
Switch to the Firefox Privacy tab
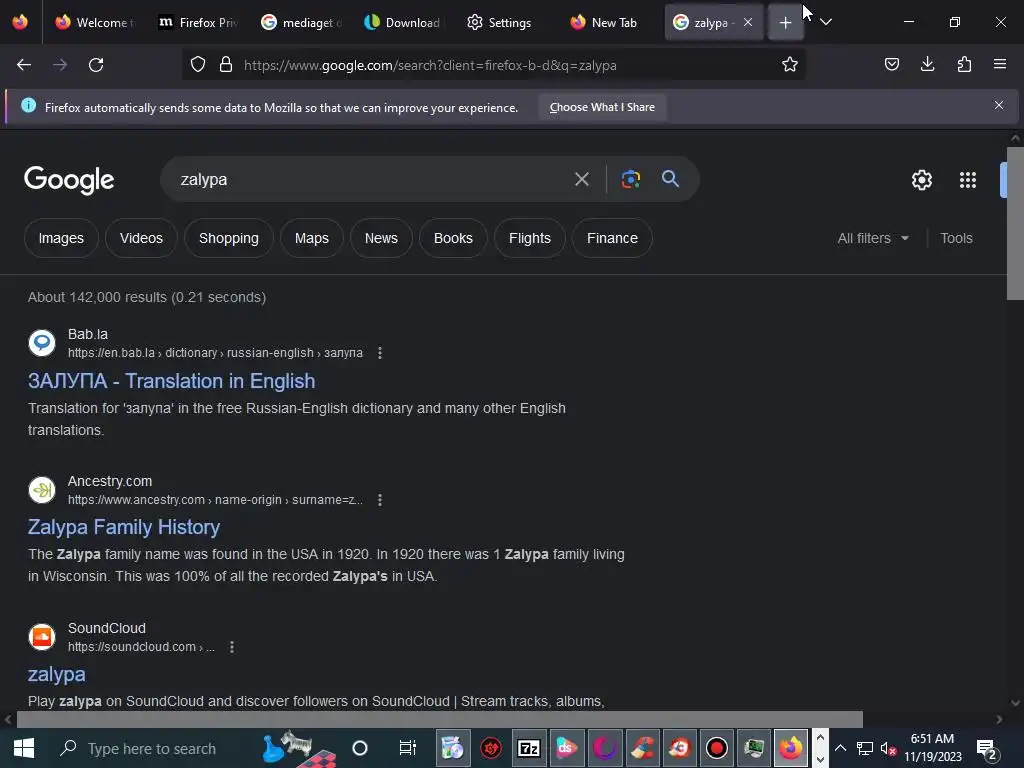tap(196, 22)
